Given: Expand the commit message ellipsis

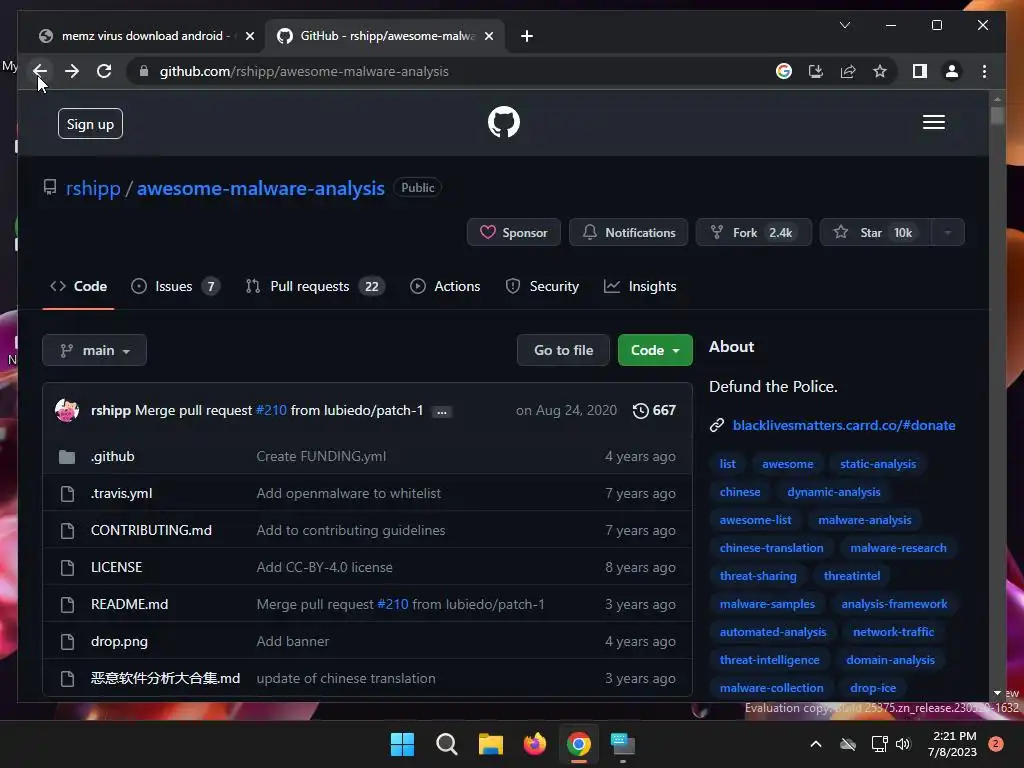Looking at the screenshot, I should click(442, 412).
